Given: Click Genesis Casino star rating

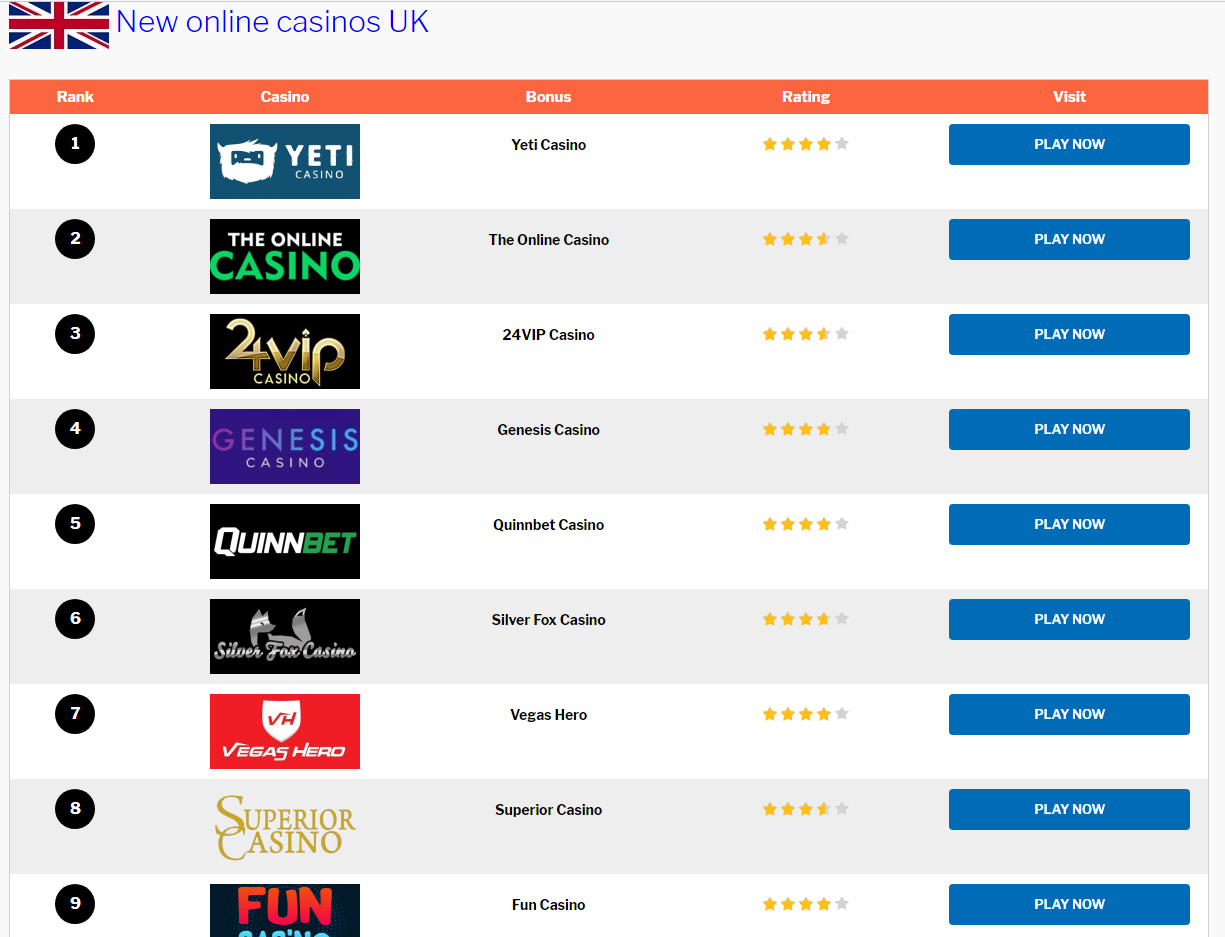Looking at the screenshot, I should tap(806, 429).
